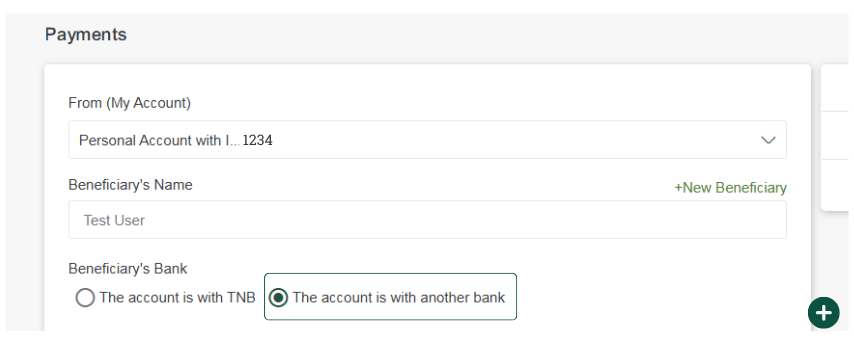Add a +New Beneficiary

pos(730,188)
